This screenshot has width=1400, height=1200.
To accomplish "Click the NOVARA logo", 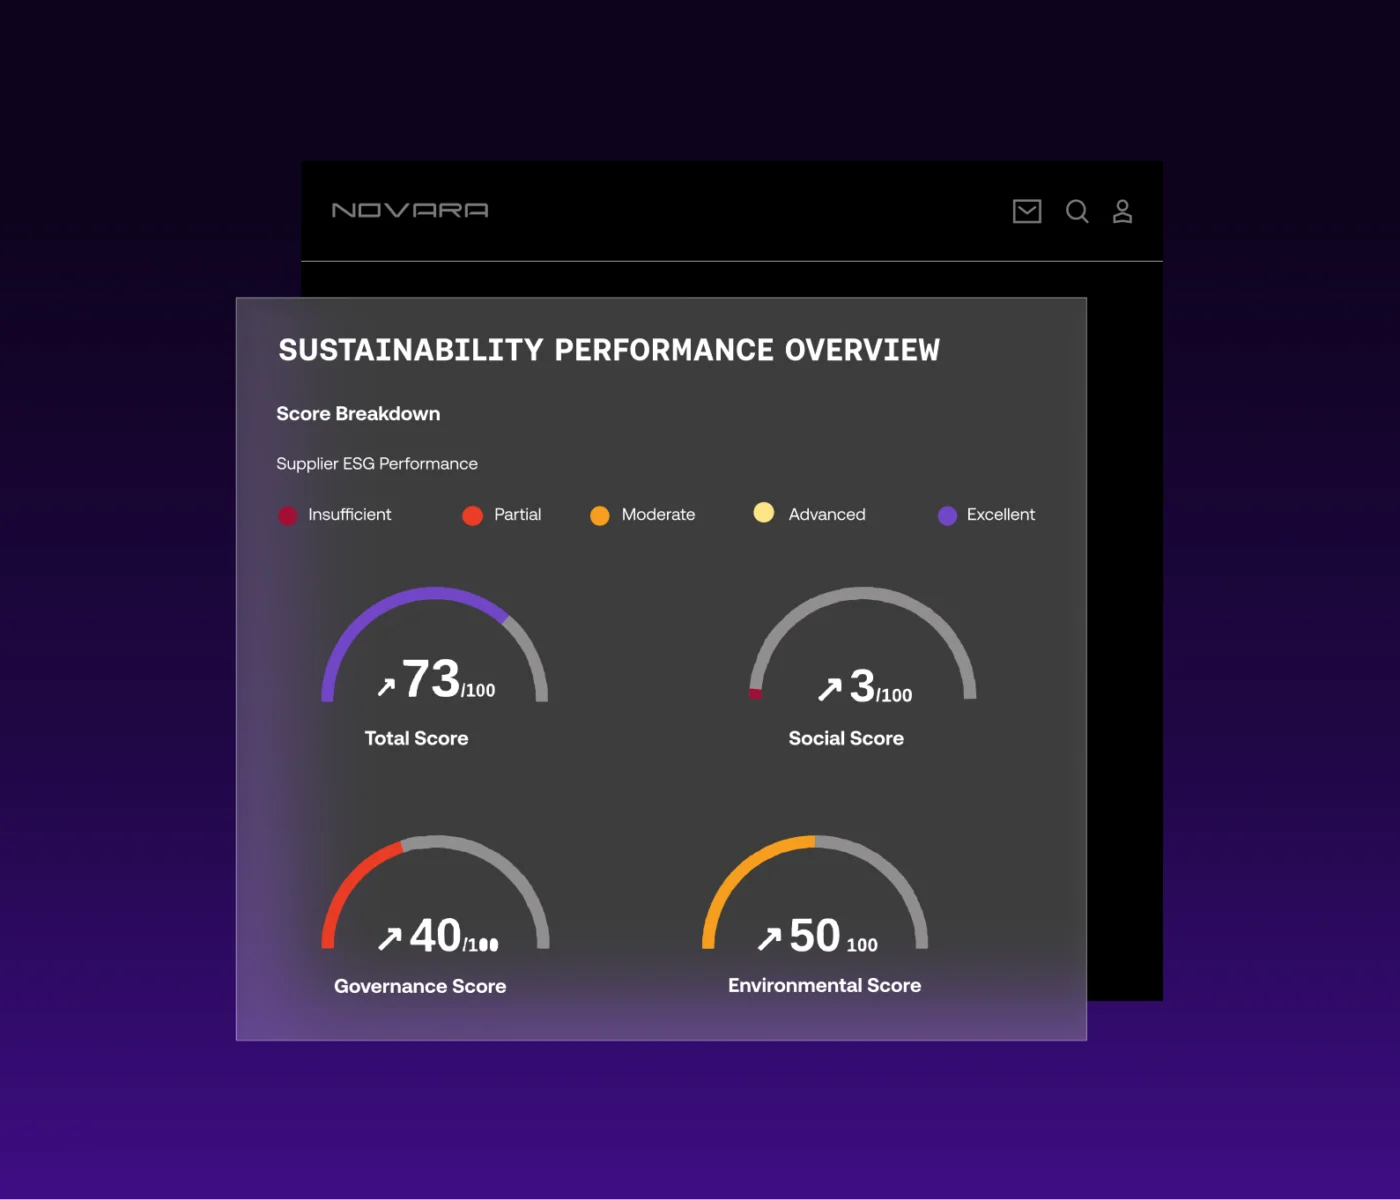I will click(410, 210).
